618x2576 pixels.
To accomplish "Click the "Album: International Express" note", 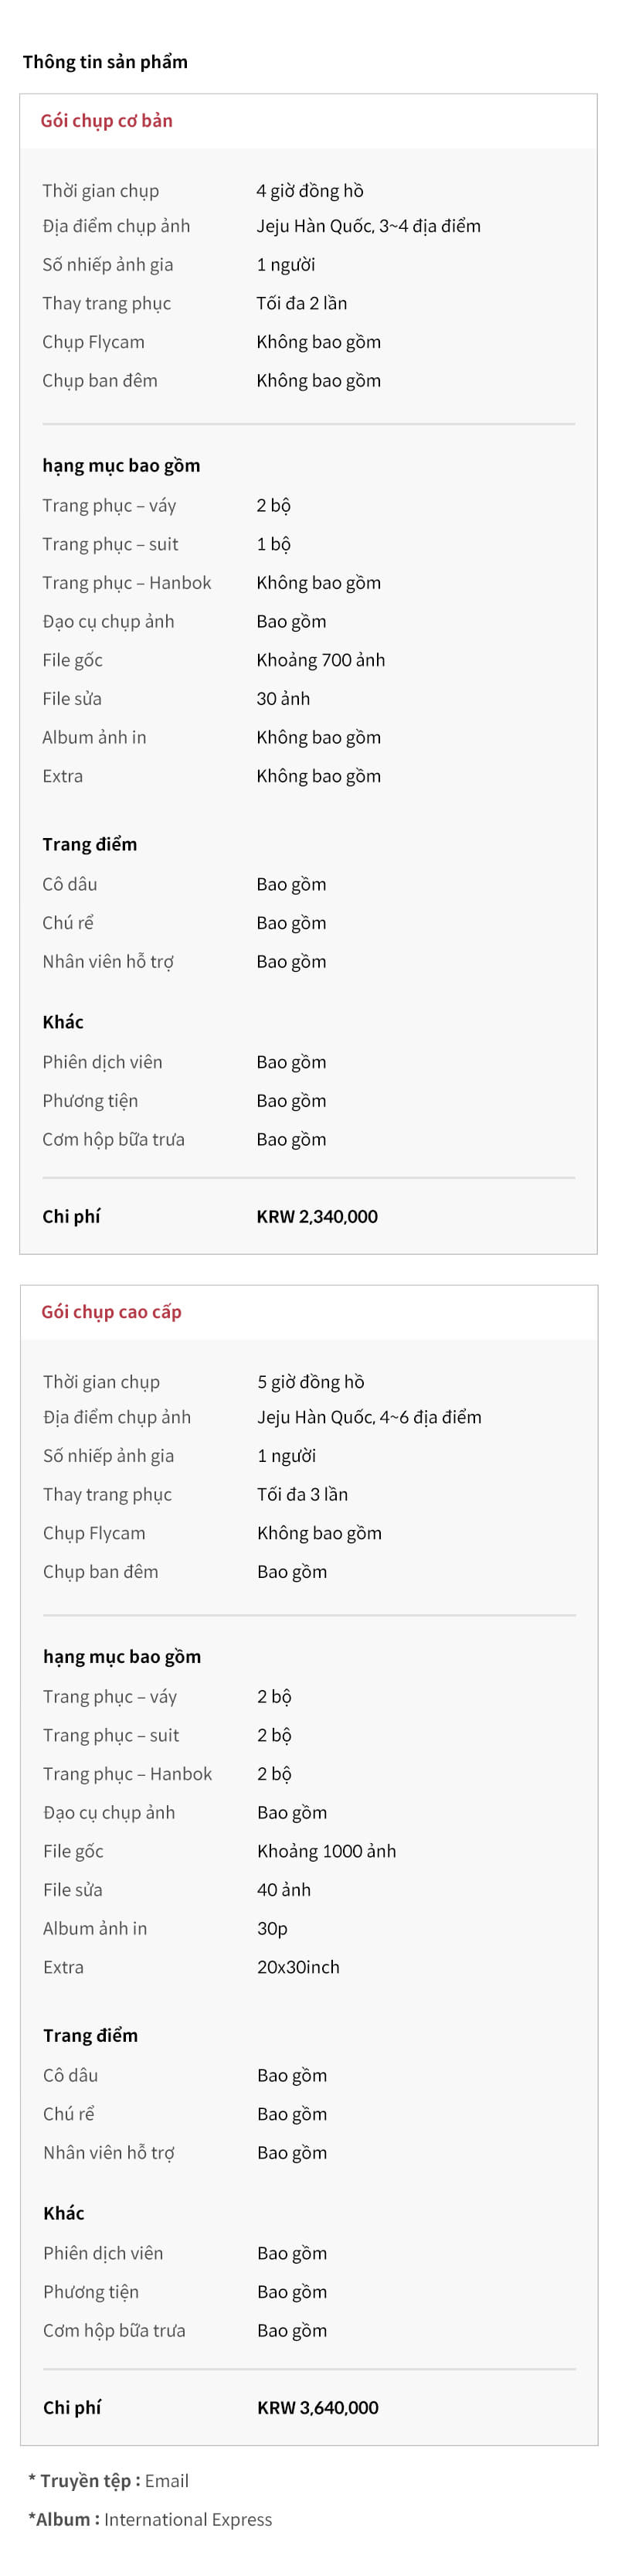I will pyautogui.click(x=150, y=2519).
